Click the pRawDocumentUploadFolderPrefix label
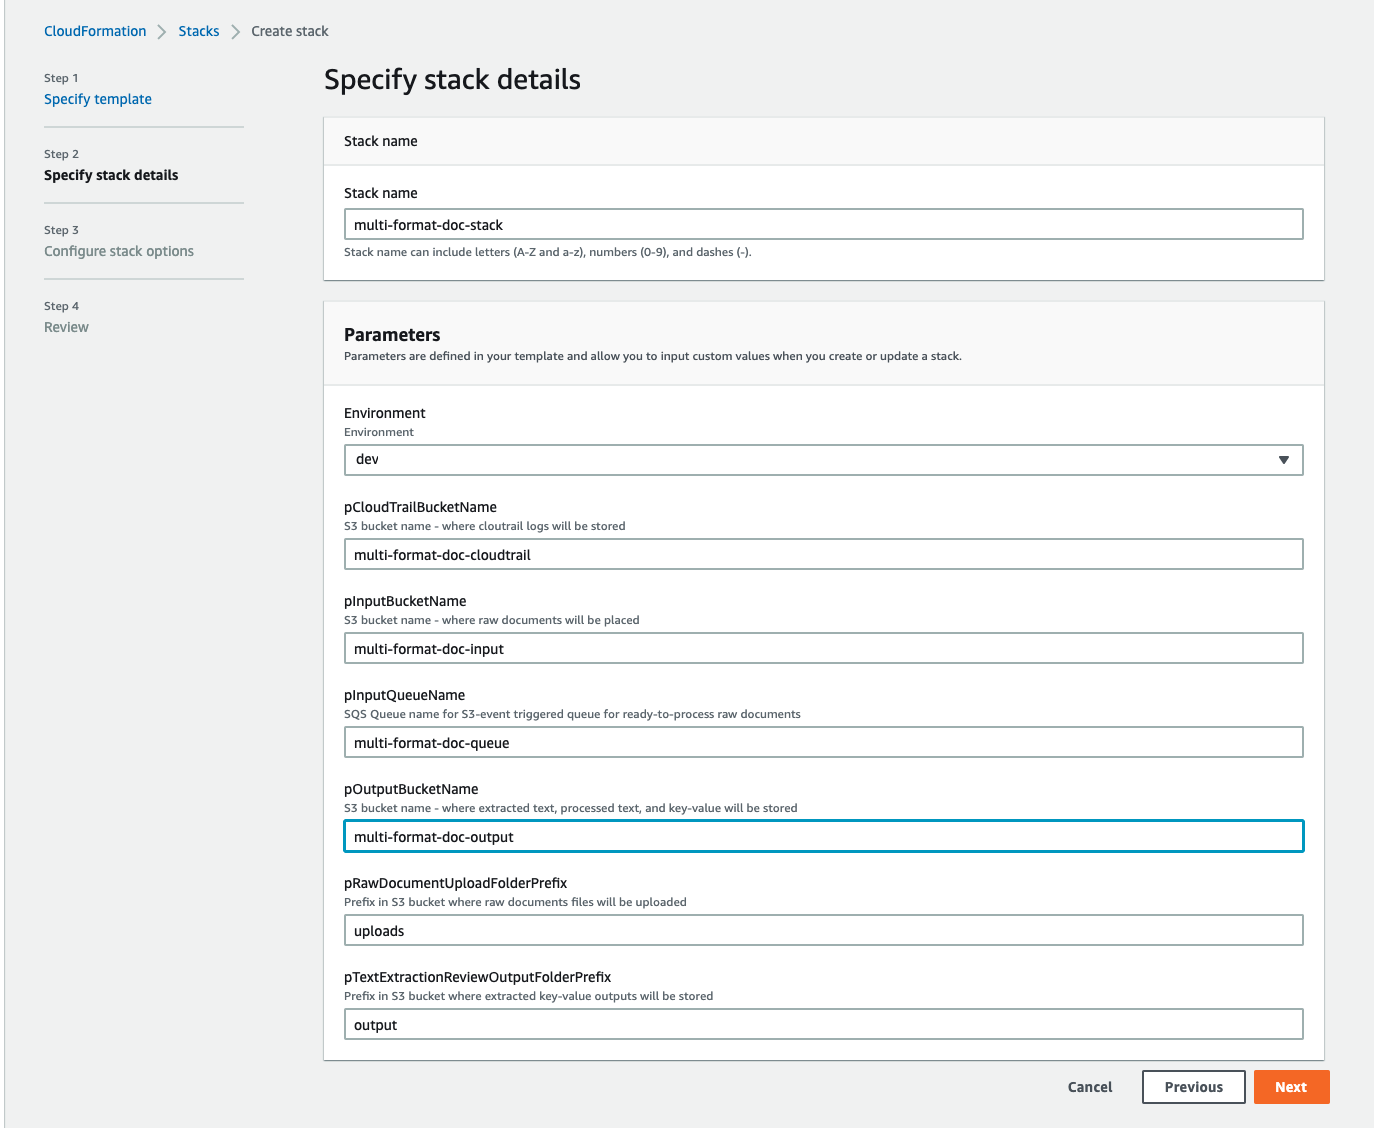1374x1128 pixels. (x=455, y=883)
